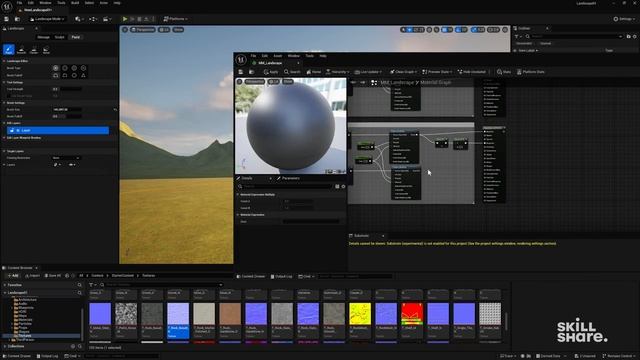The width and height of the screenshot is (640, 360).
Task: Collapse the Landscape Editor section
Action: click(4, 61)
